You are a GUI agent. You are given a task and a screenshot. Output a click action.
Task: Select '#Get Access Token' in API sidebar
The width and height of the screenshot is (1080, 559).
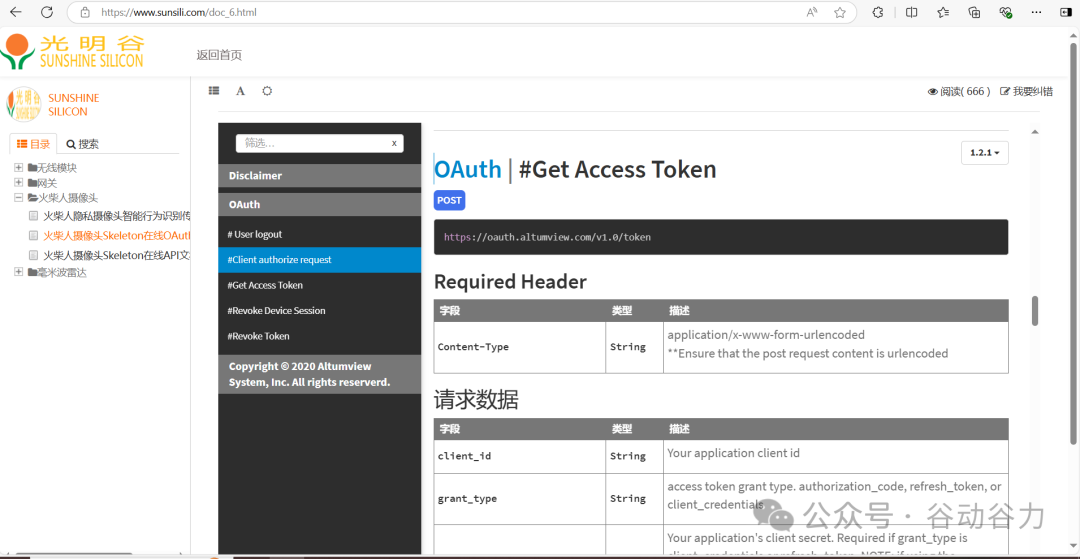pyautogui.click(x=265, y=285)
